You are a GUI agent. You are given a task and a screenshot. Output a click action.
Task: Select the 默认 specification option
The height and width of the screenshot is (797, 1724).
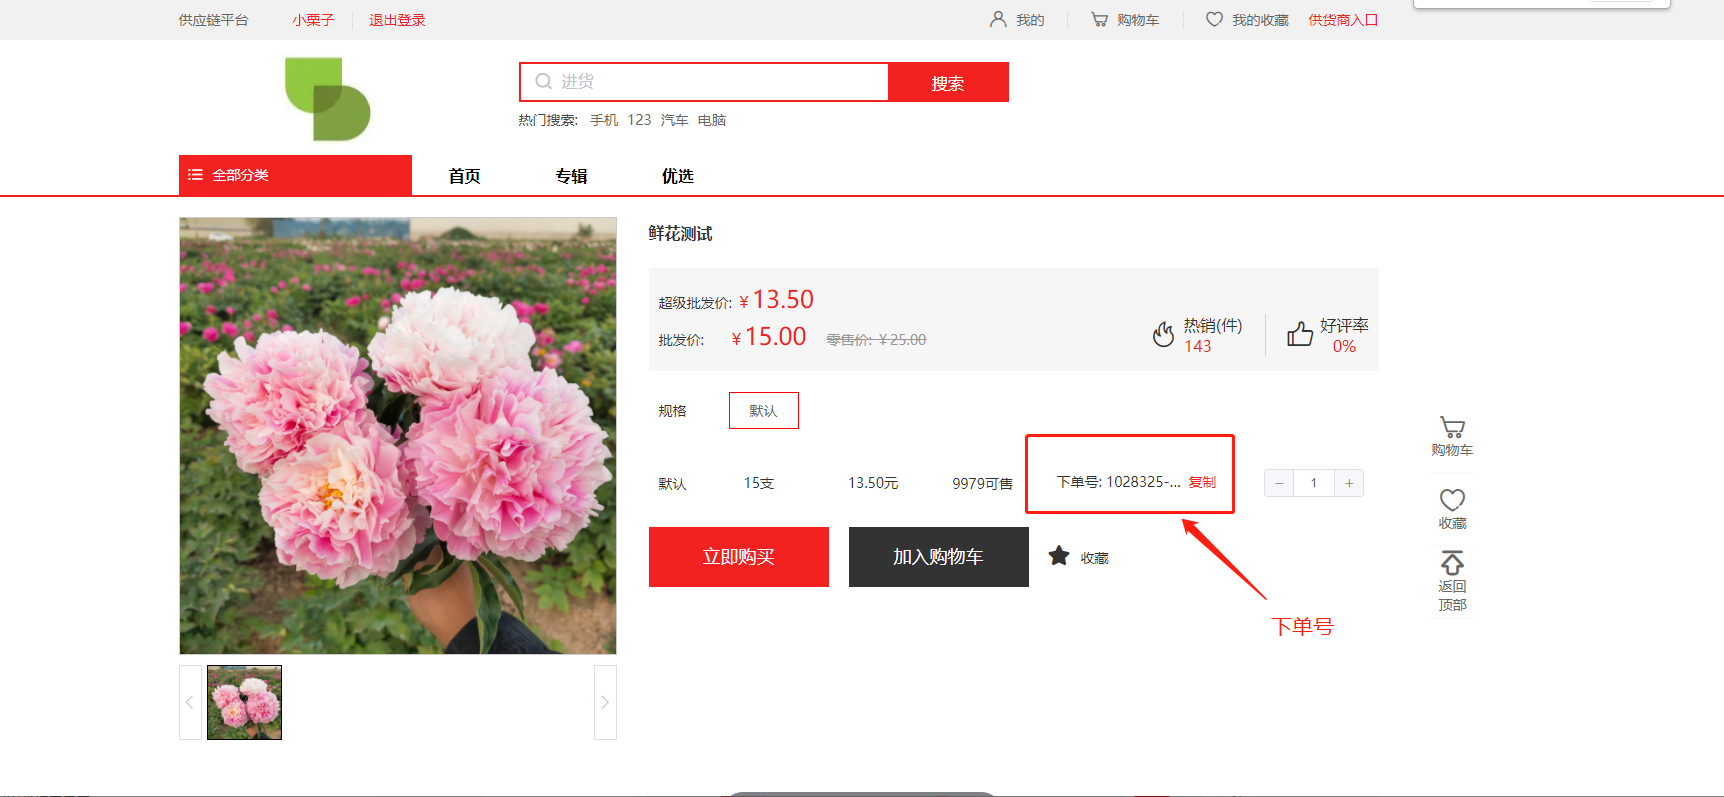pos(763,411)
